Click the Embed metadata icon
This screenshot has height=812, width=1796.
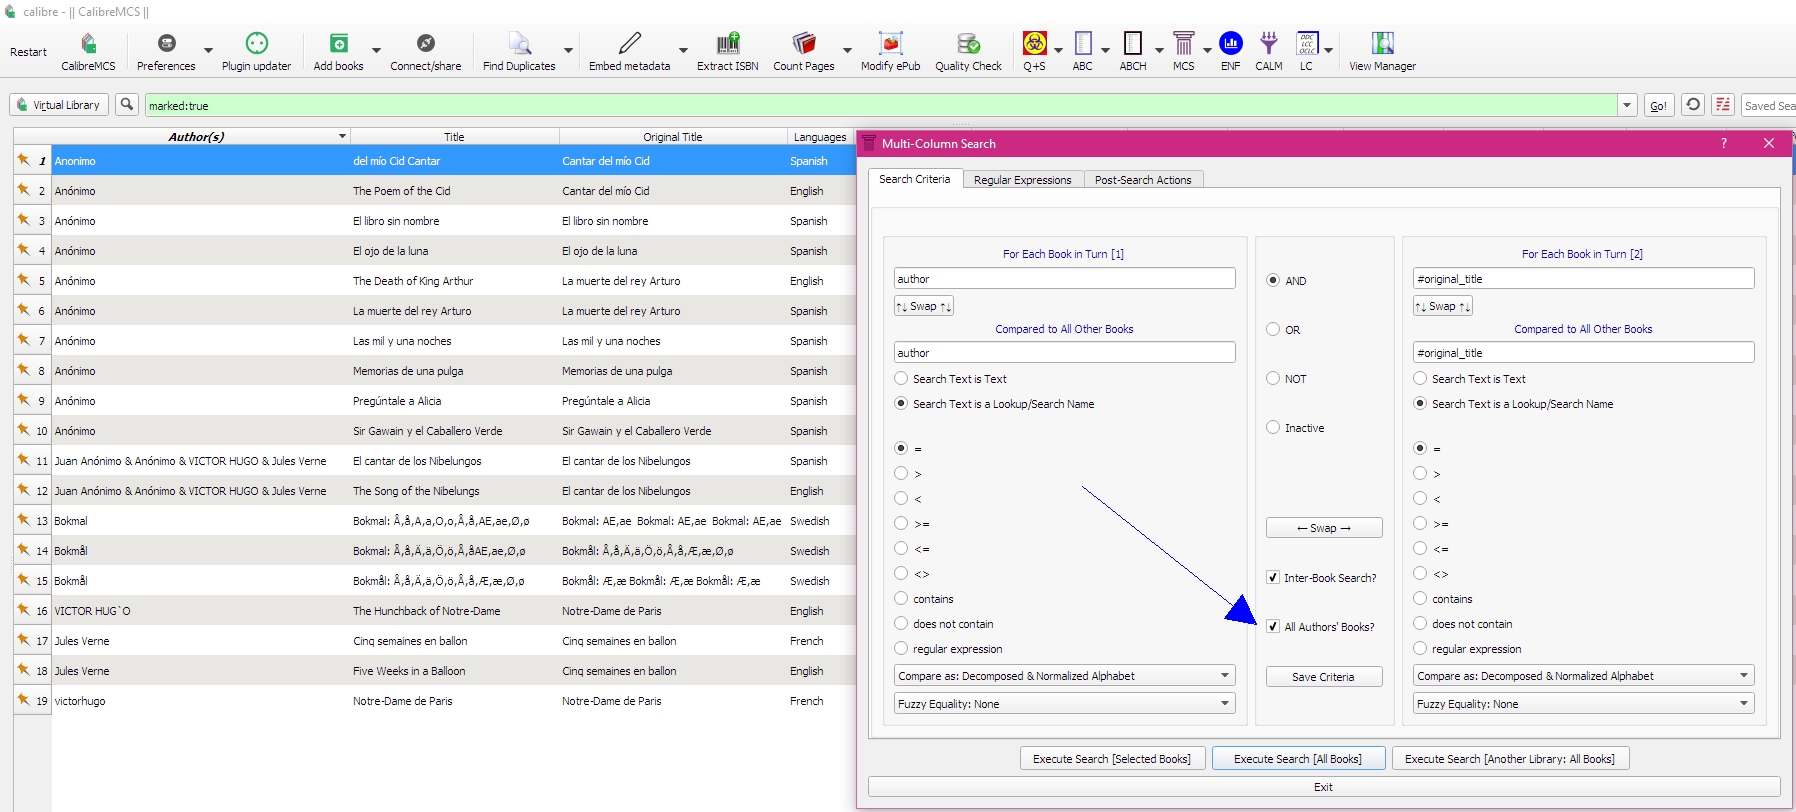tap(629, 45)
